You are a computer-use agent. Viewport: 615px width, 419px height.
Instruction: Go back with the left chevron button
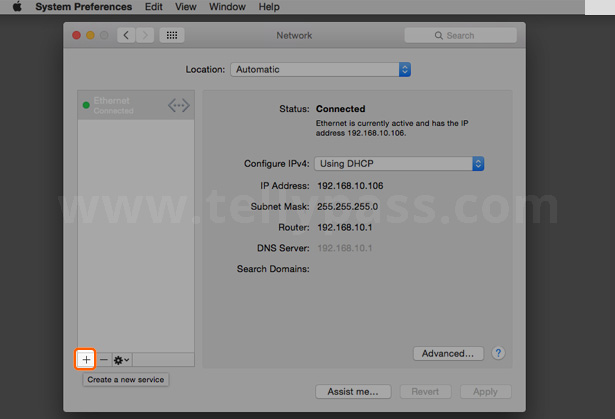[126, 35]
